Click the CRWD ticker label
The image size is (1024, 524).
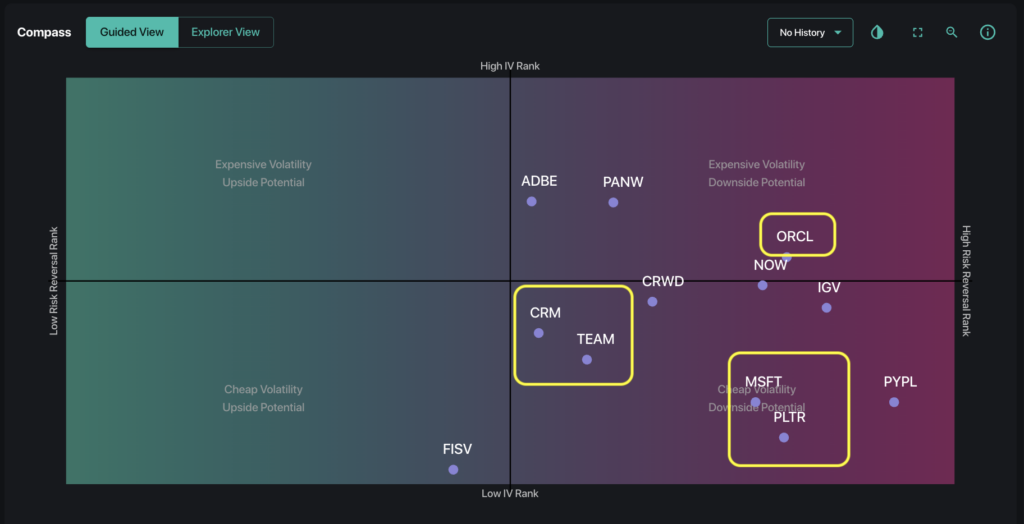pyautogui.click(x=663, y=282)
